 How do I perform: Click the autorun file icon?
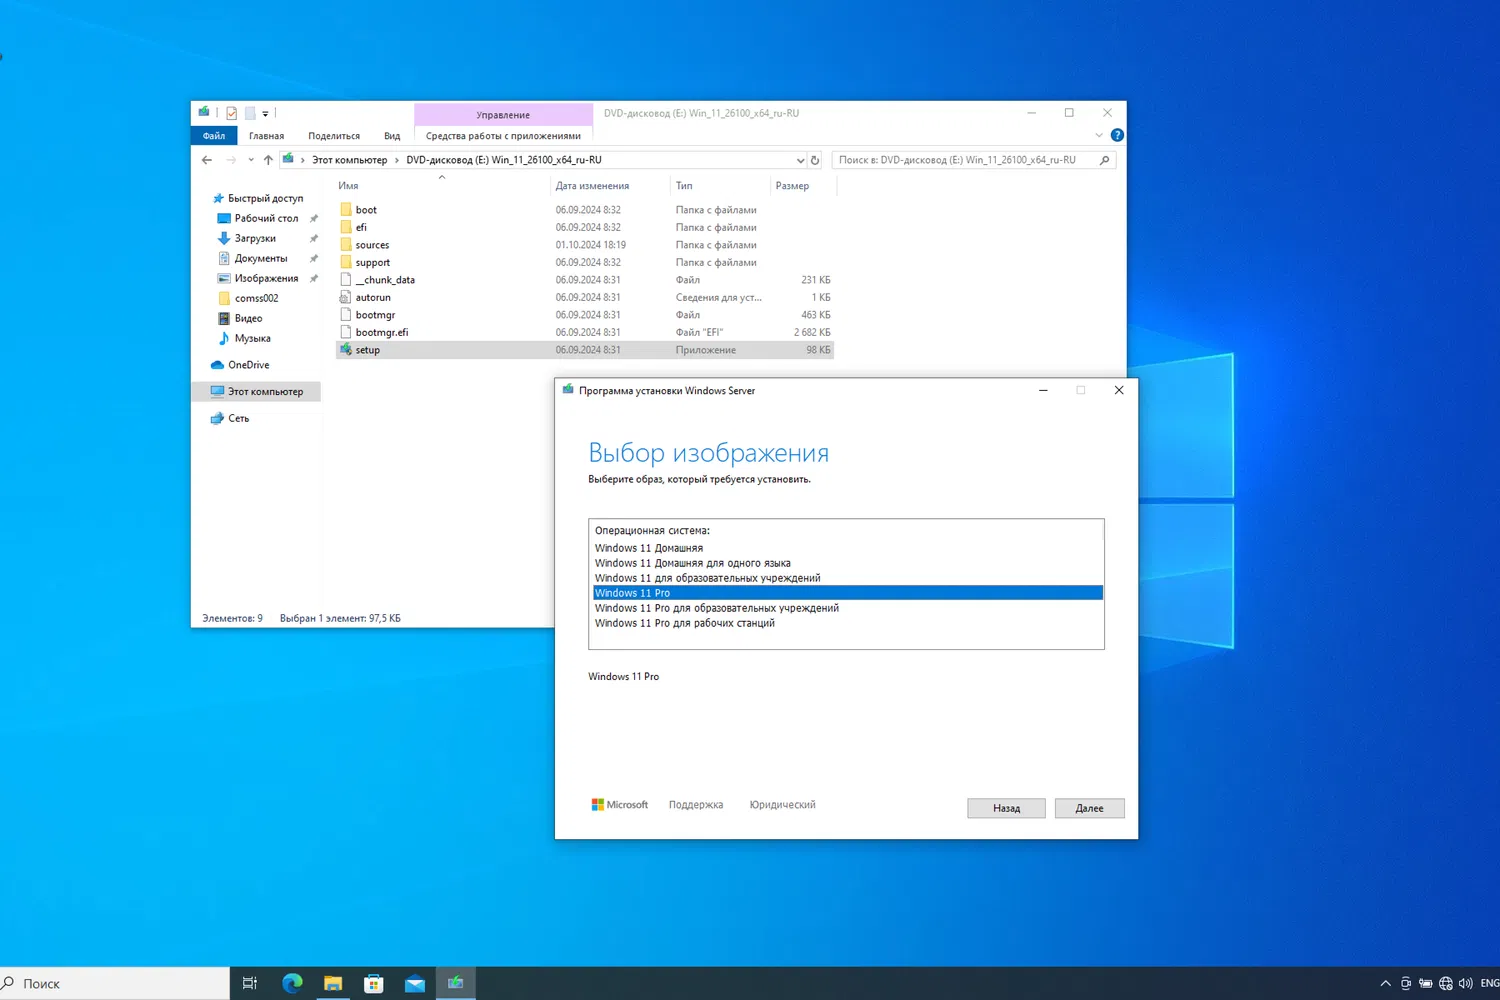(x=346, y=297)
